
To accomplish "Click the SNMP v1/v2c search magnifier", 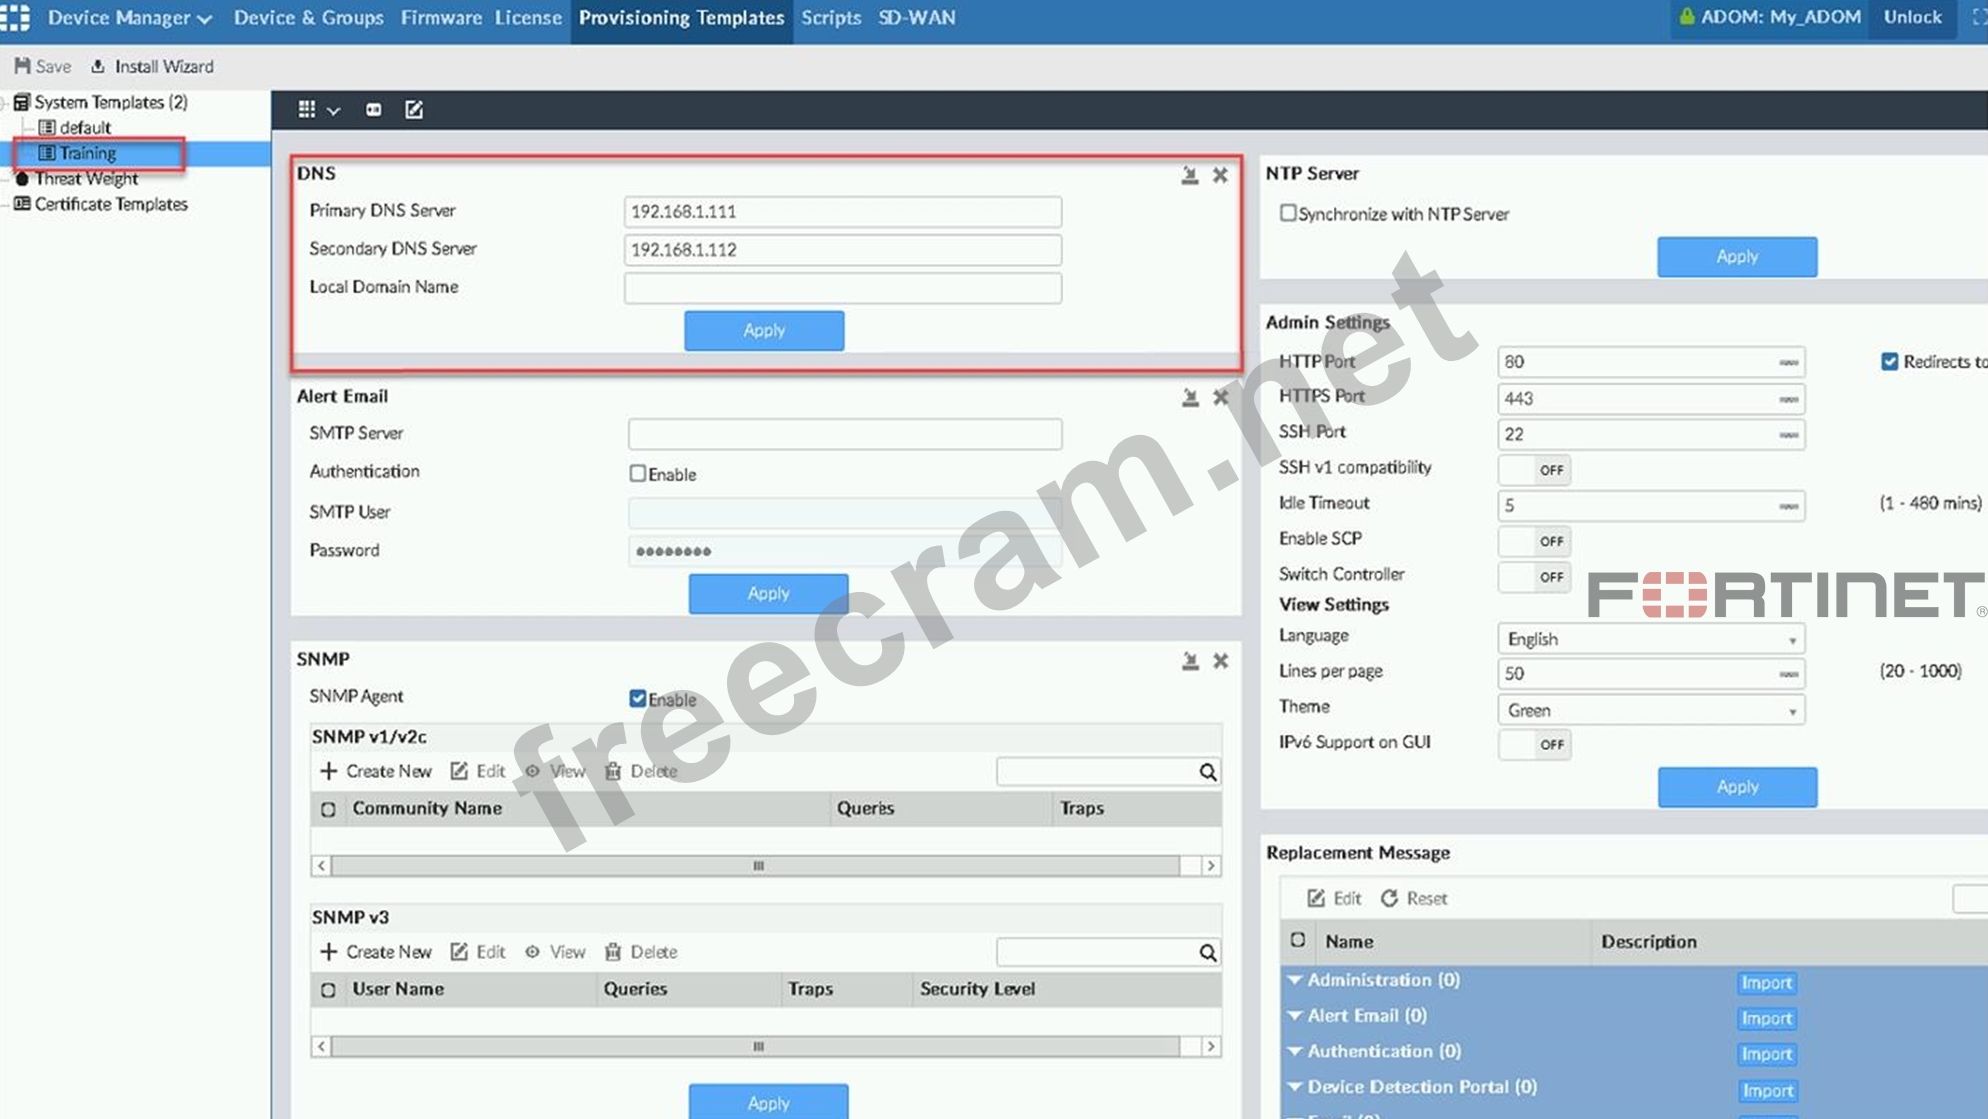I will pos(1207,772).
